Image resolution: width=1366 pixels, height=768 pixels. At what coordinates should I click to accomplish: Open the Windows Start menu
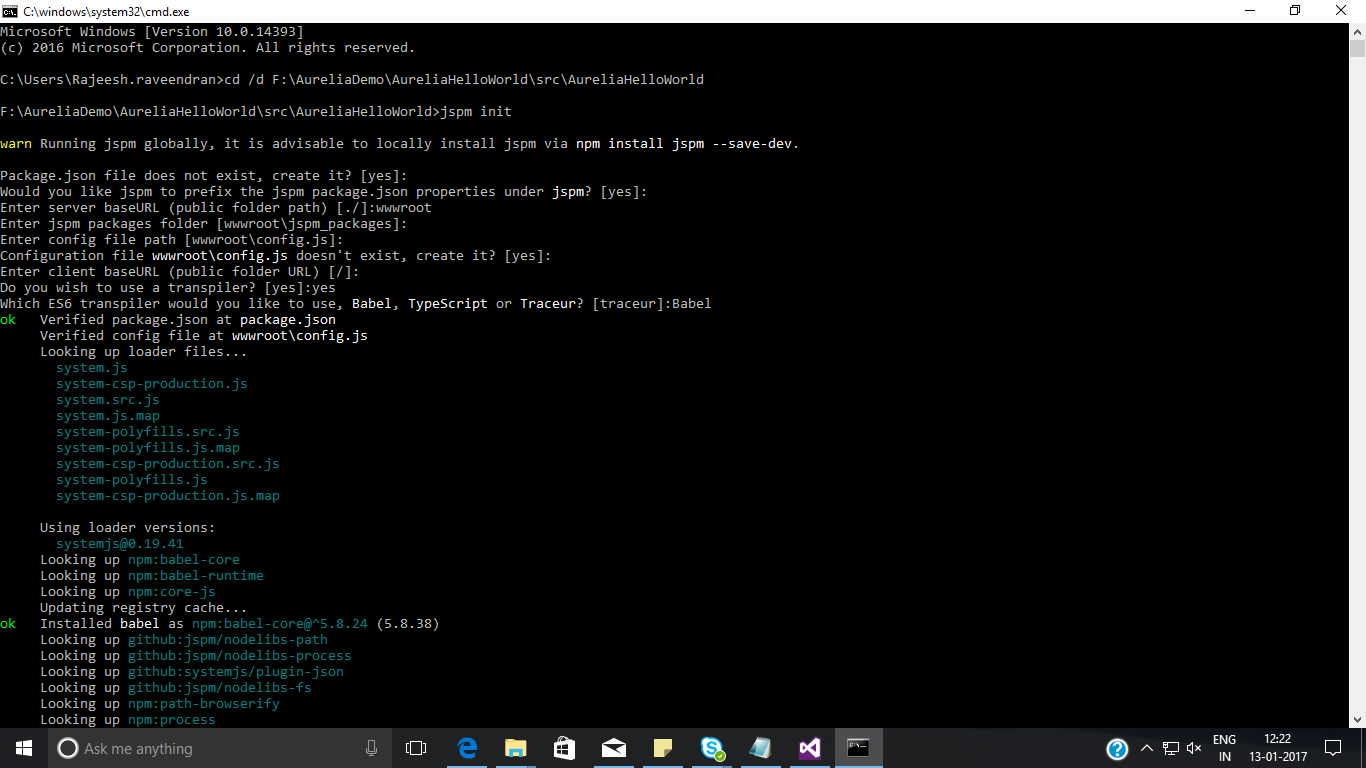23,748
